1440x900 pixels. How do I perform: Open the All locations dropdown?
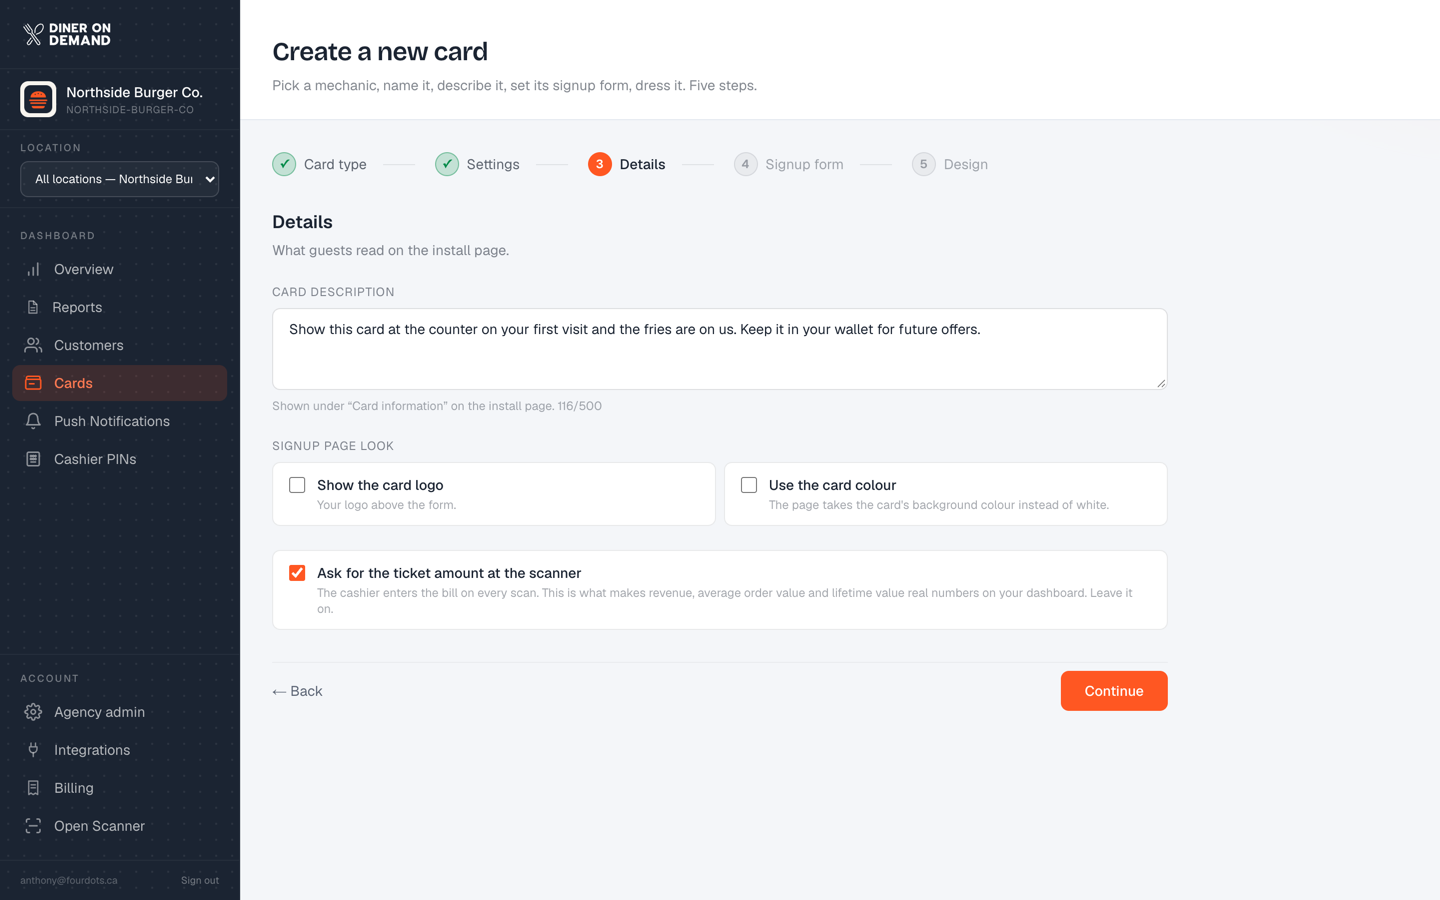120,179
